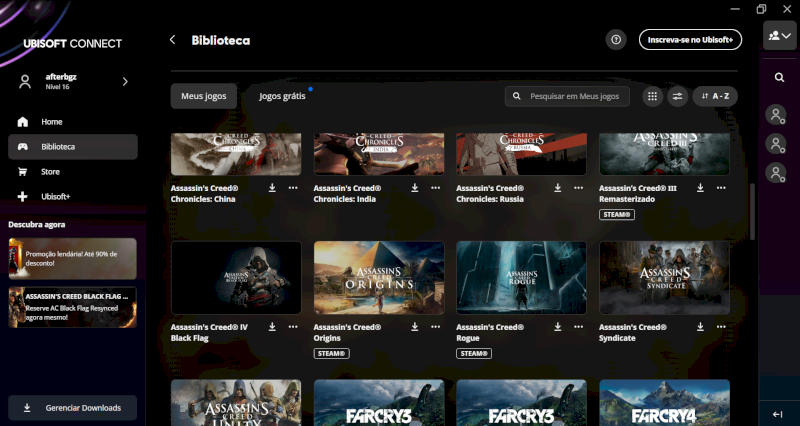
Task: Go to Store in the sidebar
Action: coord(50,171)
